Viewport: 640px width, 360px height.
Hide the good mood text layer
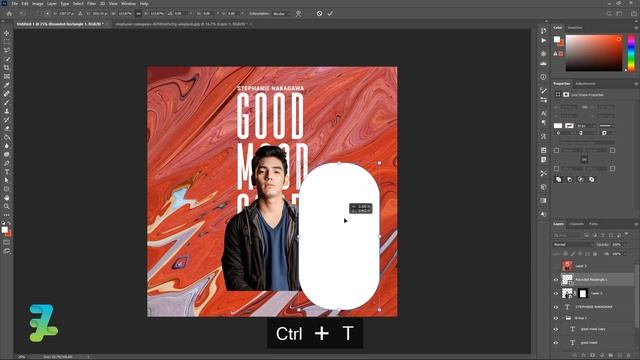pyautogui.click(x=556, y=343)
